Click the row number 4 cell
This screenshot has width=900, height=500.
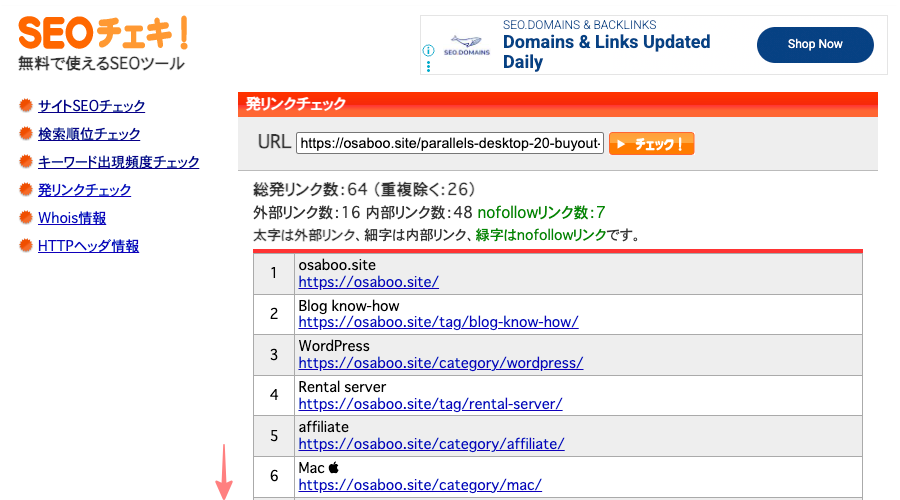(274, 395)
